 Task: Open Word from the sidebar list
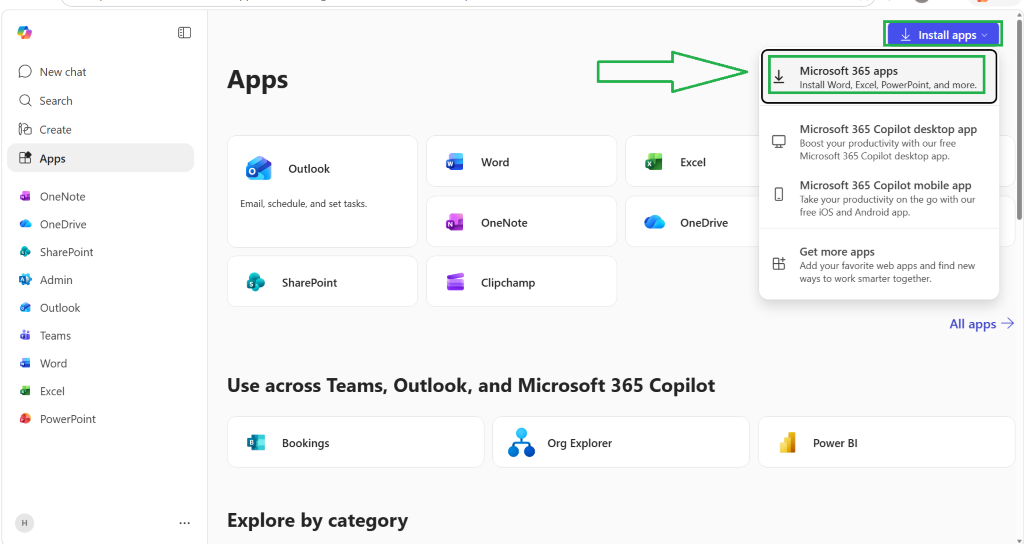tap(101, 363)
